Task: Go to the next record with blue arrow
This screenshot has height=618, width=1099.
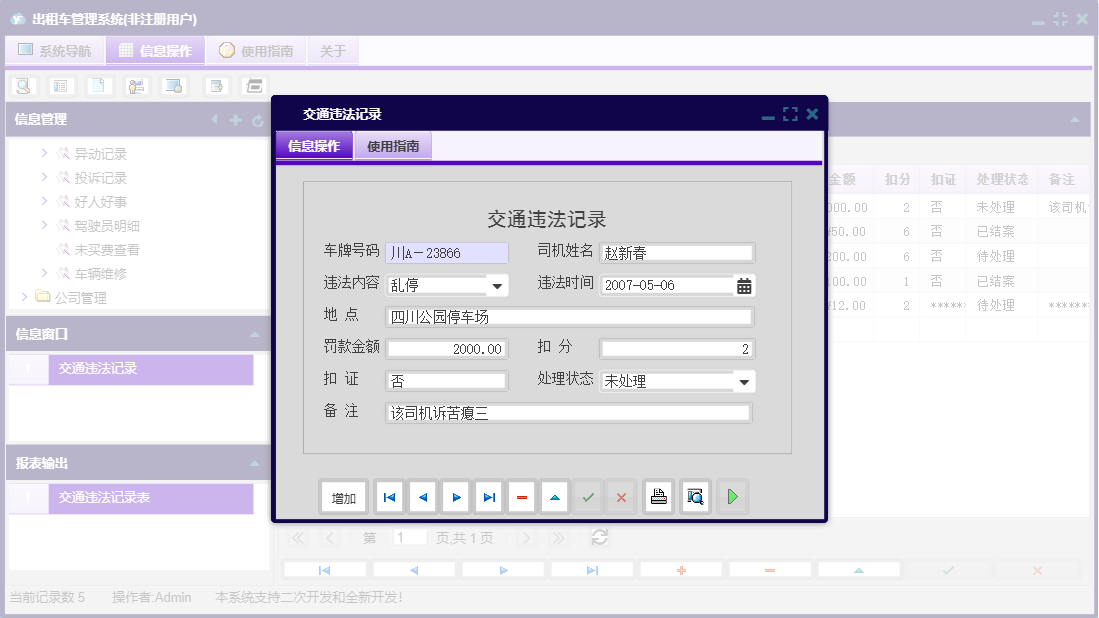Action: pyautogui.click(x=454, y=496)
